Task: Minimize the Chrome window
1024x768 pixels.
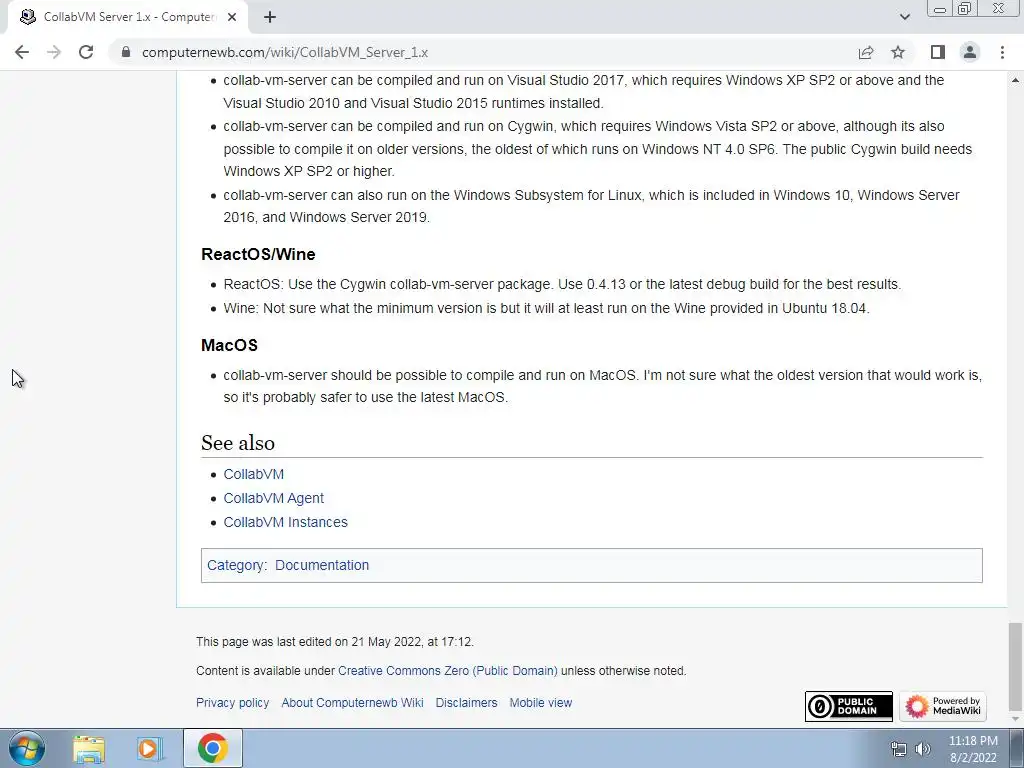Action: point(940,8)
